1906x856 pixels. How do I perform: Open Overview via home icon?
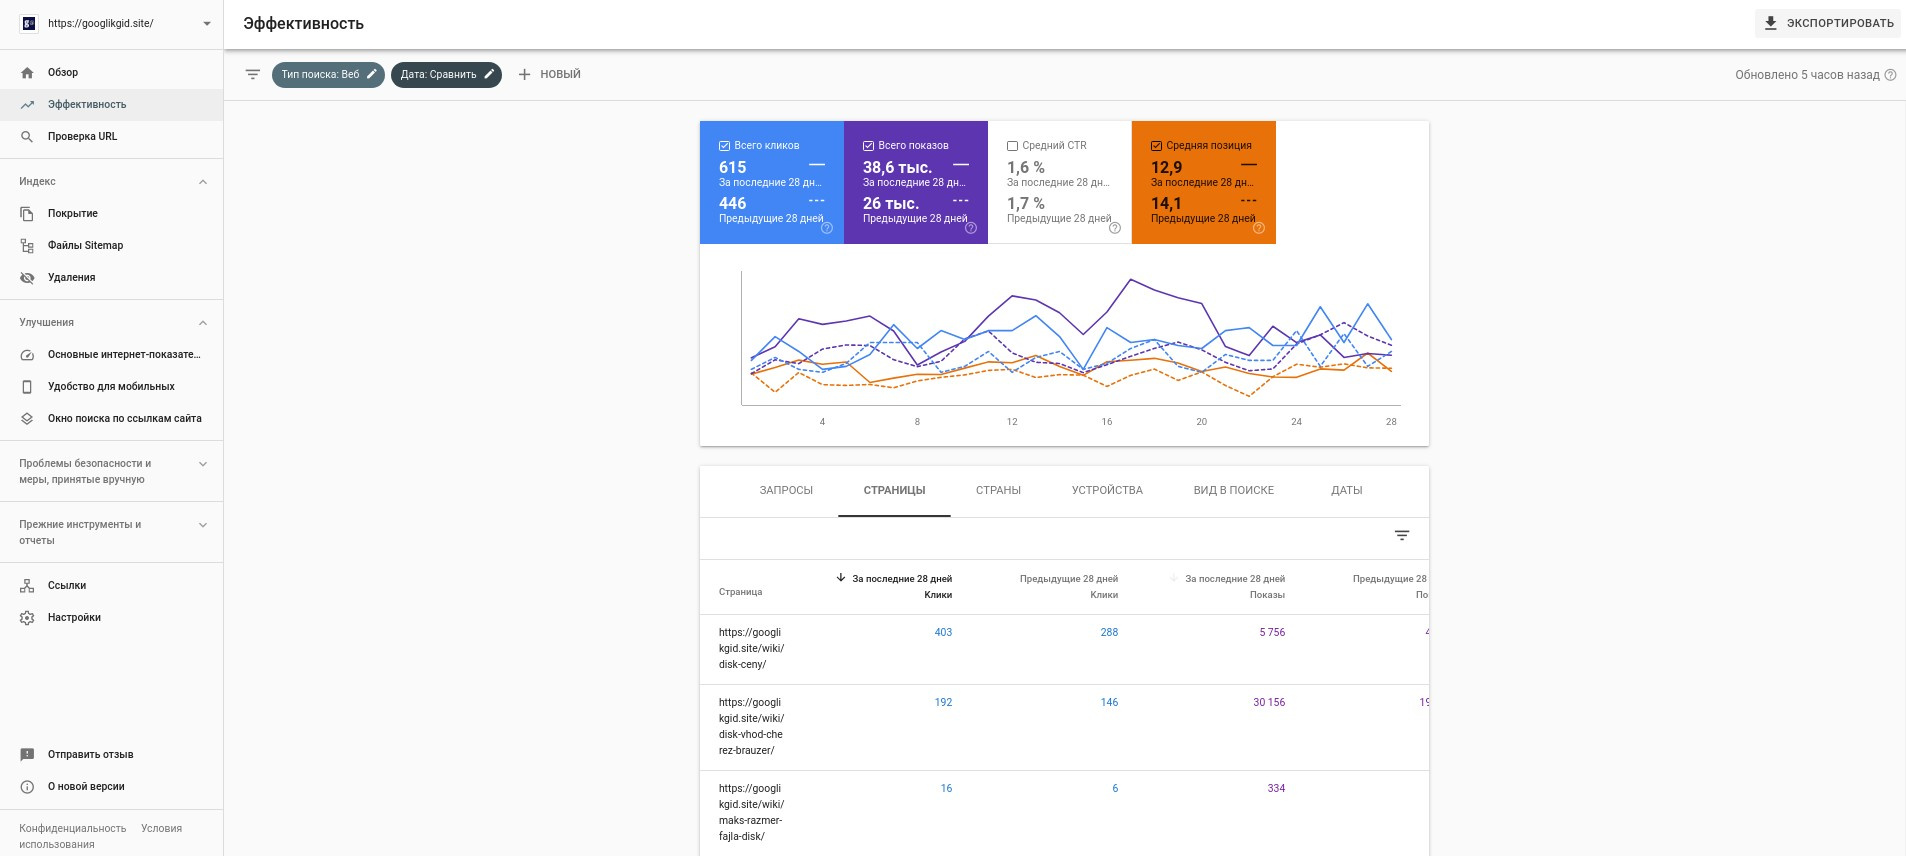[27, 73]
